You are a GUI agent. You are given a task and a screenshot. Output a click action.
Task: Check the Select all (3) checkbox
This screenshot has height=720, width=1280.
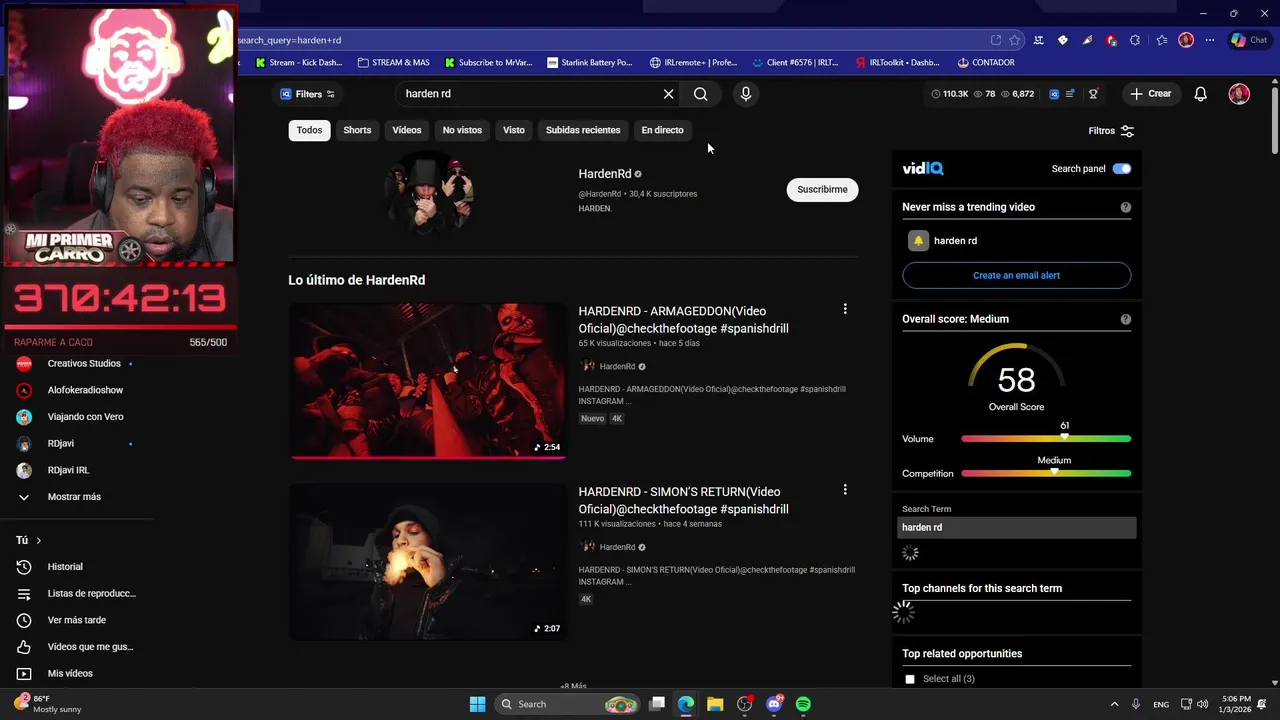910,679
